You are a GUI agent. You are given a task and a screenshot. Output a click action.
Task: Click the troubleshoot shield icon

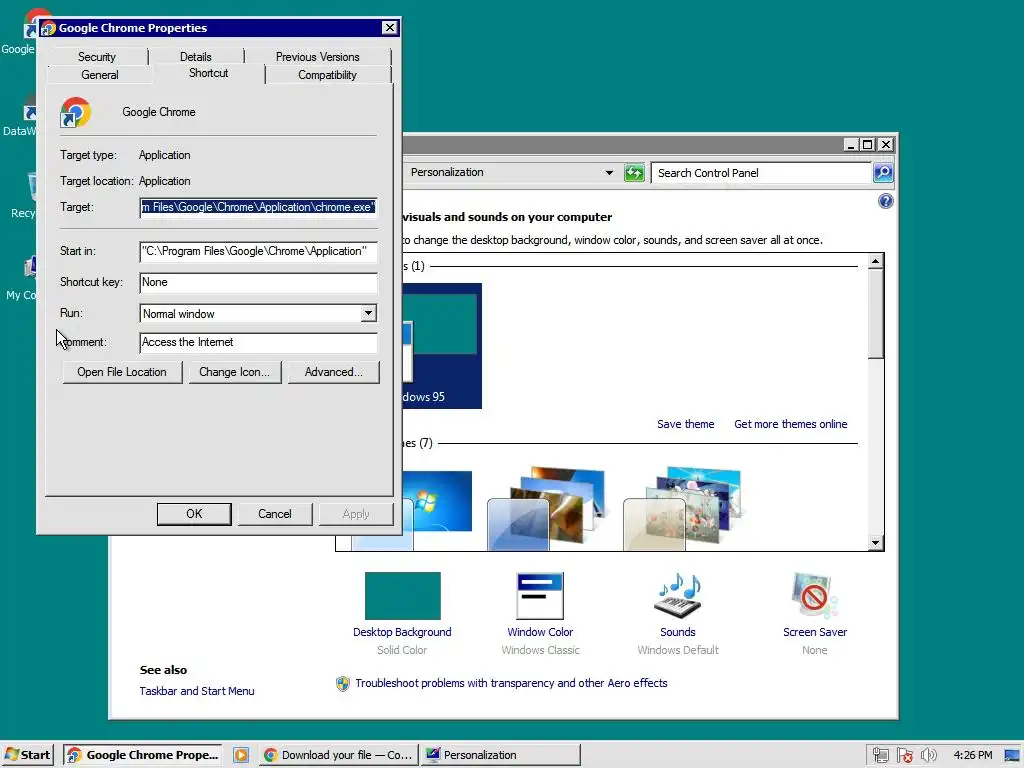click(343, 684)
